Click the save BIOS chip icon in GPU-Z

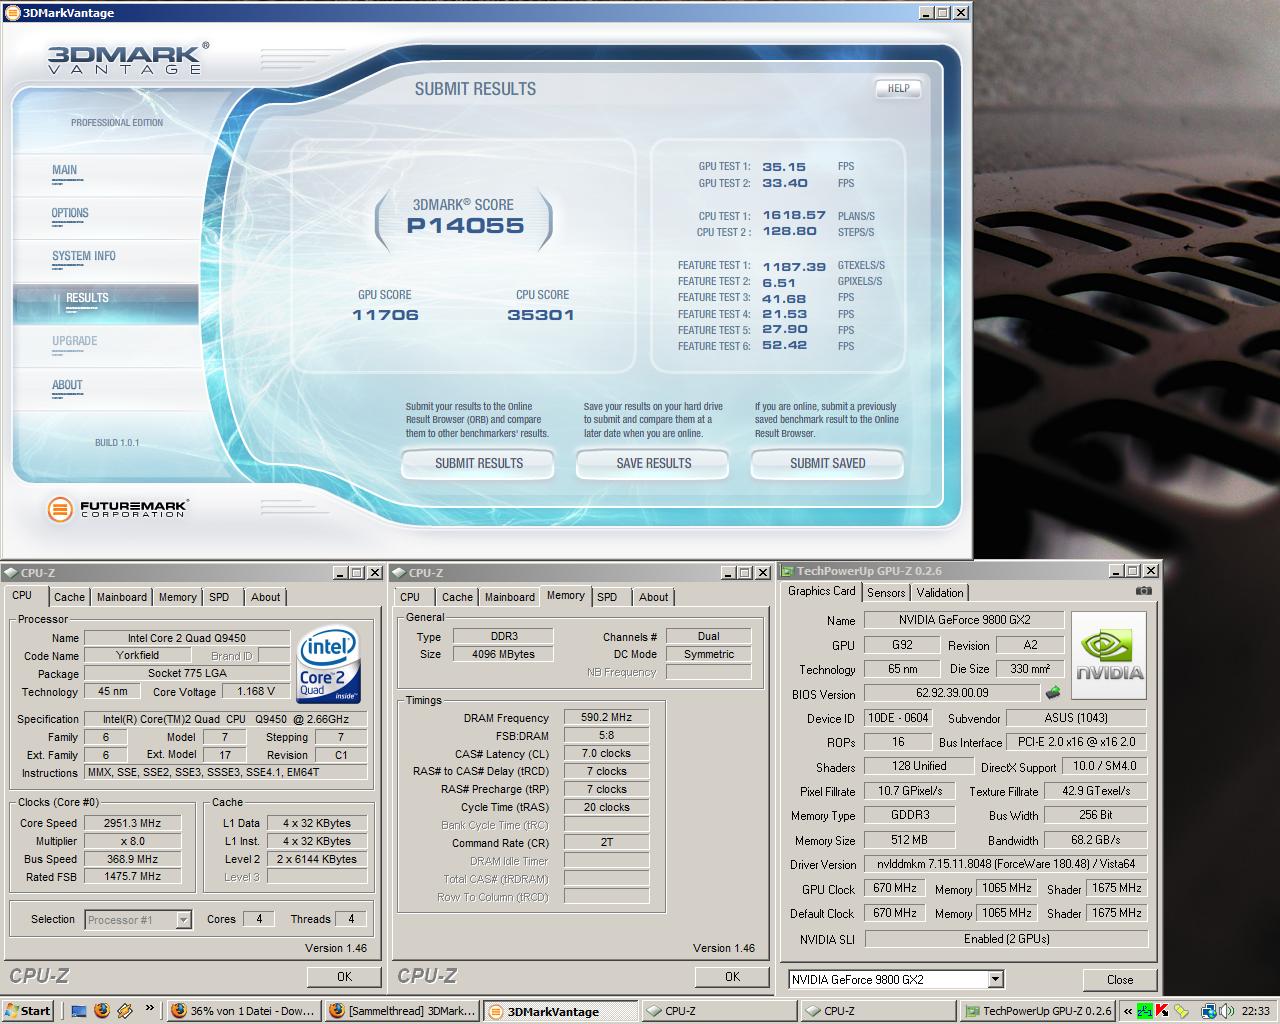(x=1053, y=692)
